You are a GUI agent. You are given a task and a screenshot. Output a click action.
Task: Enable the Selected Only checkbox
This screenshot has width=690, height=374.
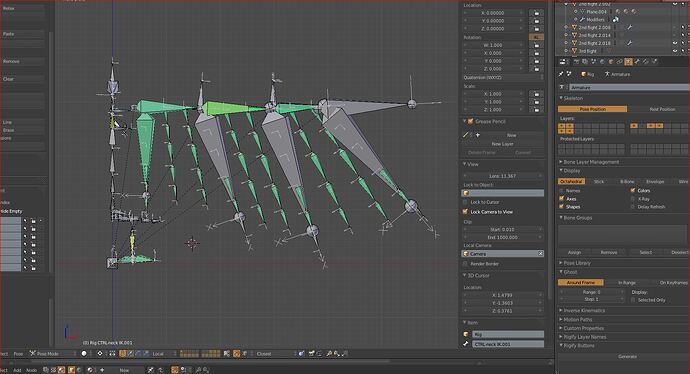point(633,300)
